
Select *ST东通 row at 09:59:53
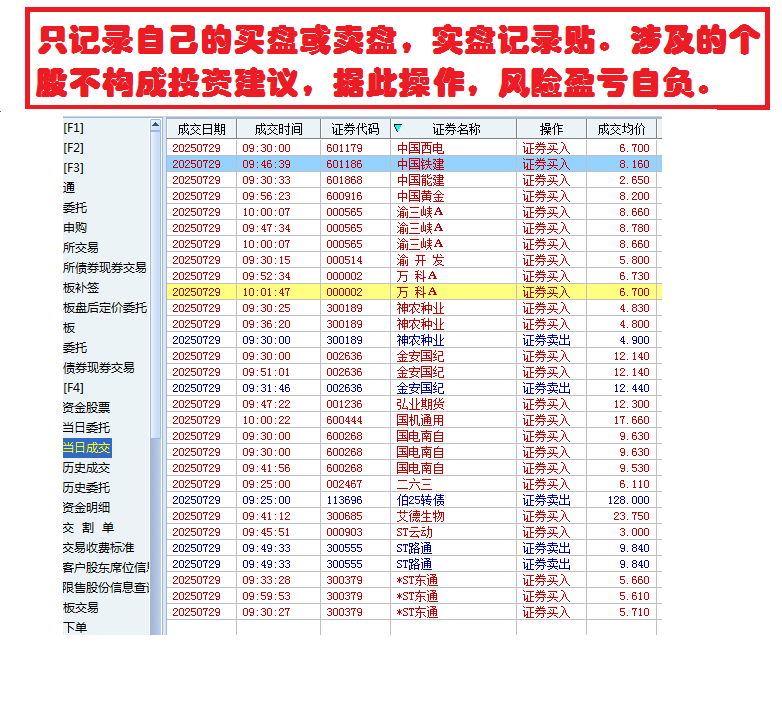414,596
